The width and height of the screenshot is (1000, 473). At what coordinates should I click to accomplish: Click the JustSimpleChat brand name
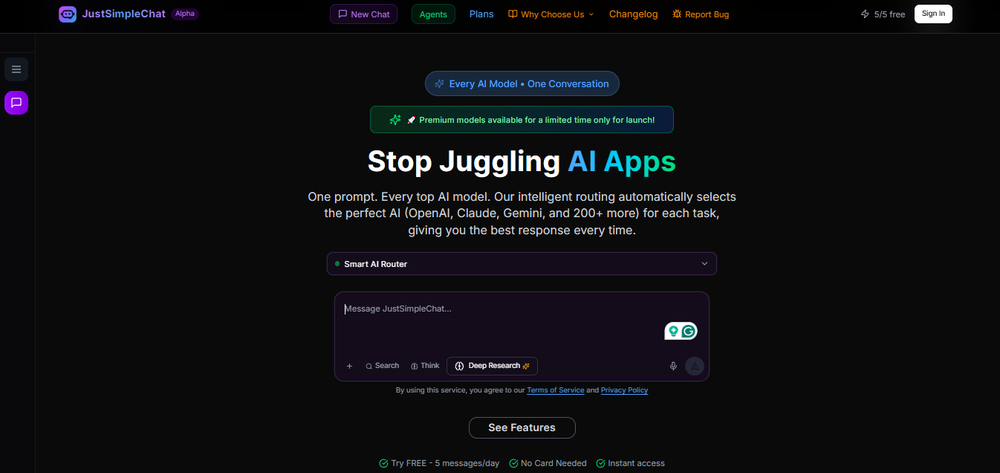point(124,14)
